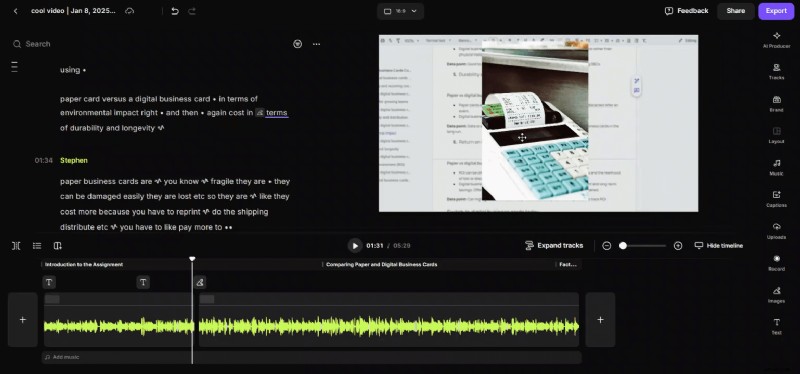
Task: Open the transcript filter icon
Action: 298,44
